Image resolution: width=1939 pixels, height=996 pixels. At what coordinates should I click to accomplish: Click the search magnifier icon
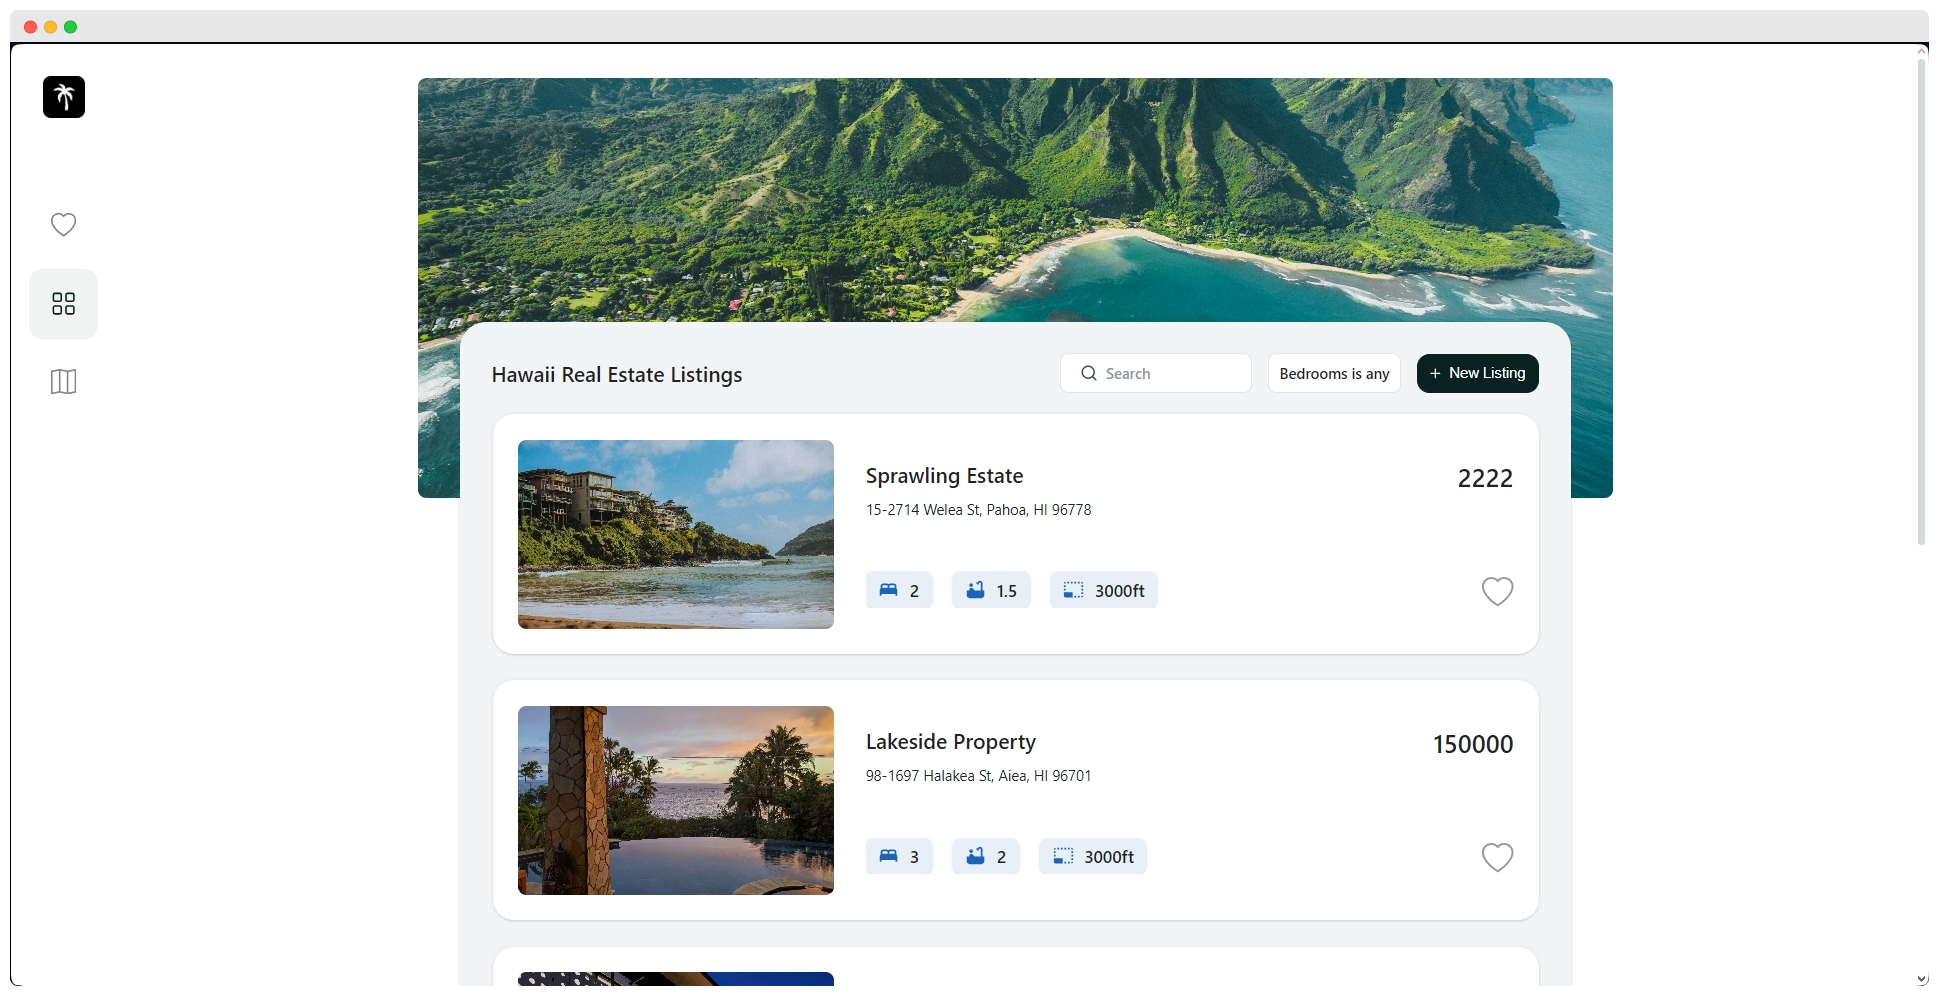coord(1089,373)
